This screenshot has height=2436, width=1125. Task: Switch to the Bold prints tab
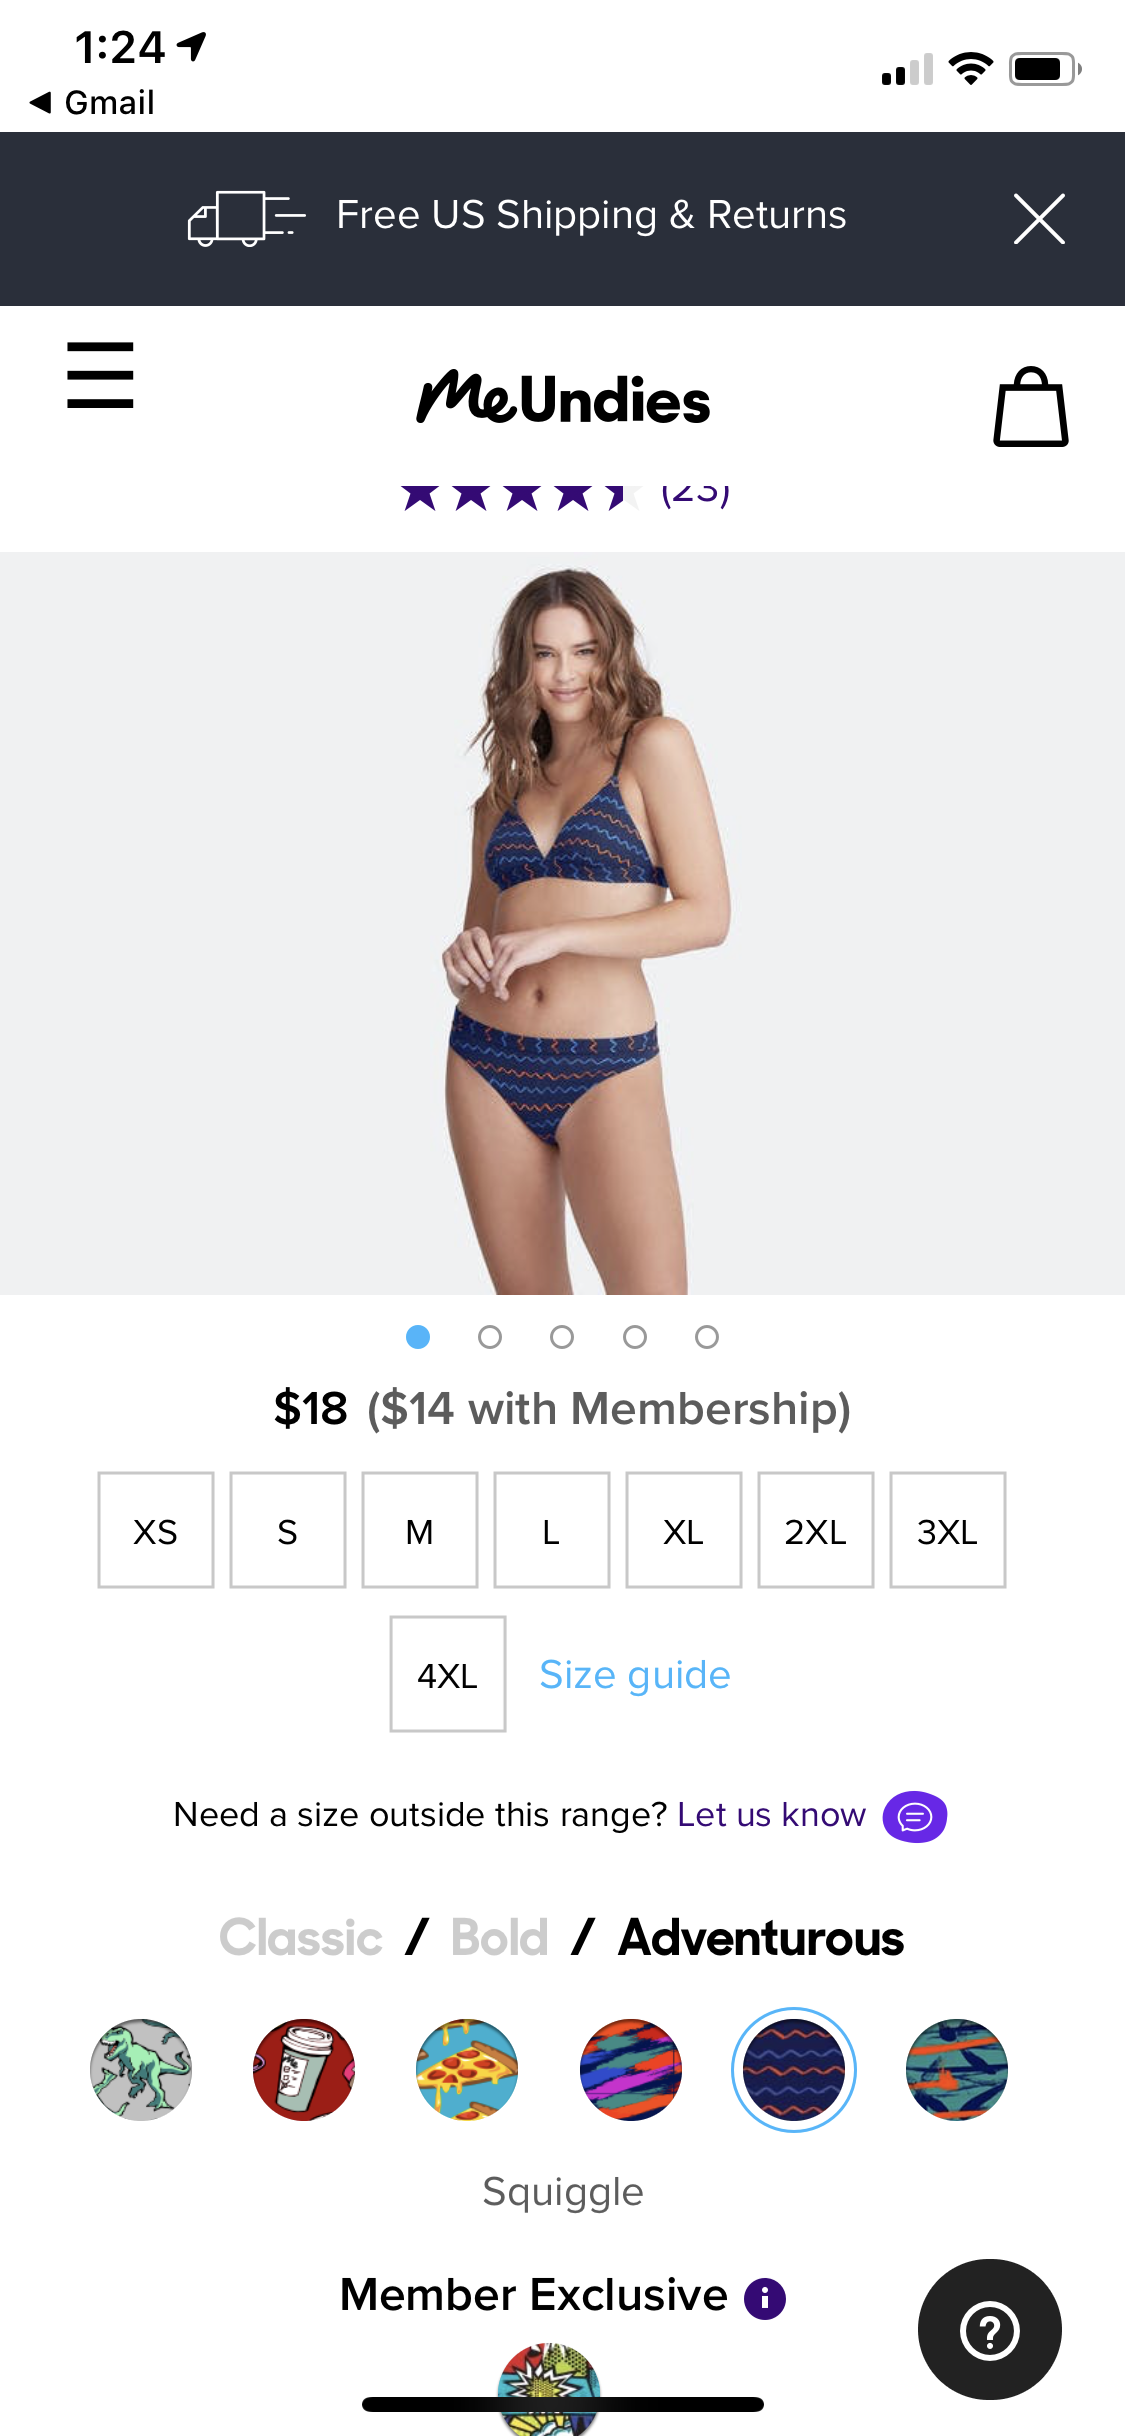click(499, 1938)
